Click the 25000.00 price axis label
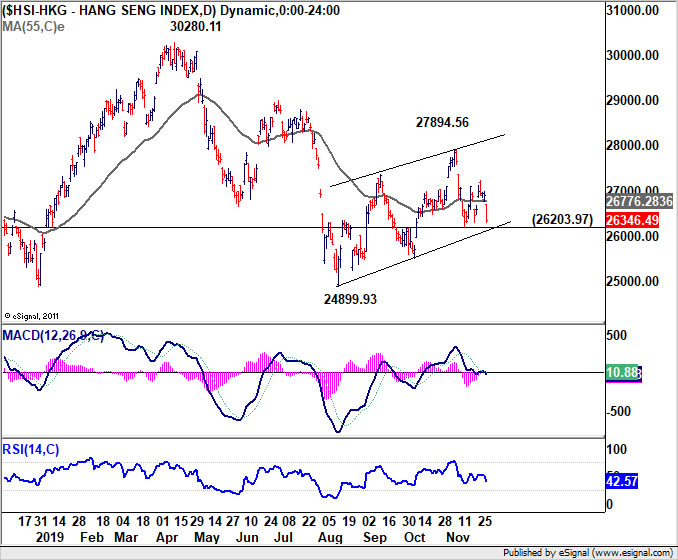 633,281
